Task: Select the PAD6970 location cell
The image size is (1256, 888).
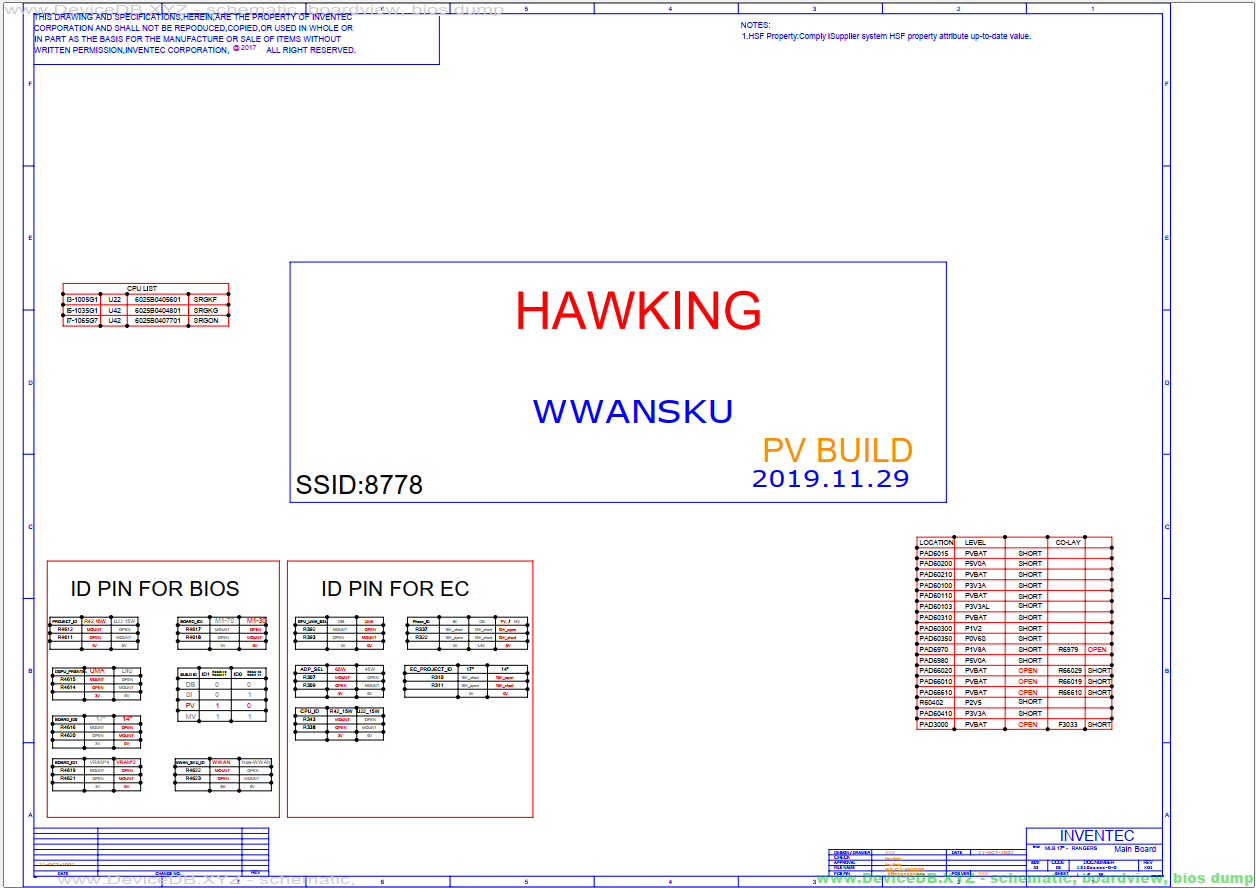Action: point(934,650)
